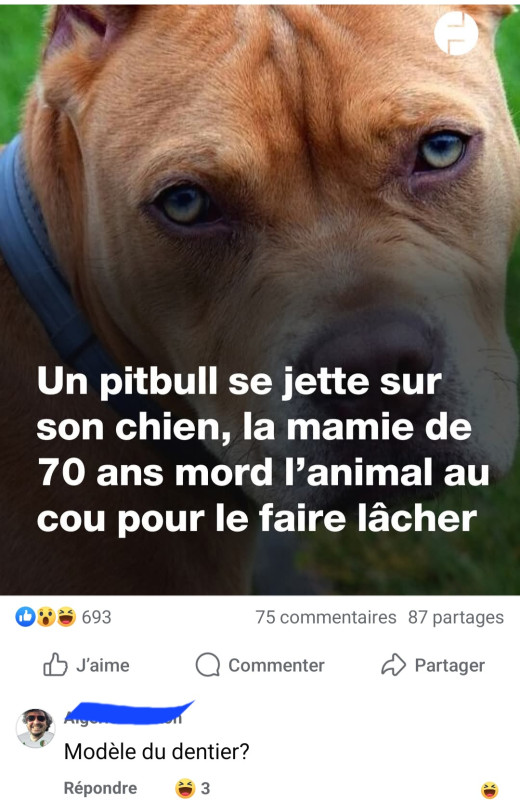Tap the Commenter speech bubble icon
This screenshot has width=520, height=800.
point(208,665)
